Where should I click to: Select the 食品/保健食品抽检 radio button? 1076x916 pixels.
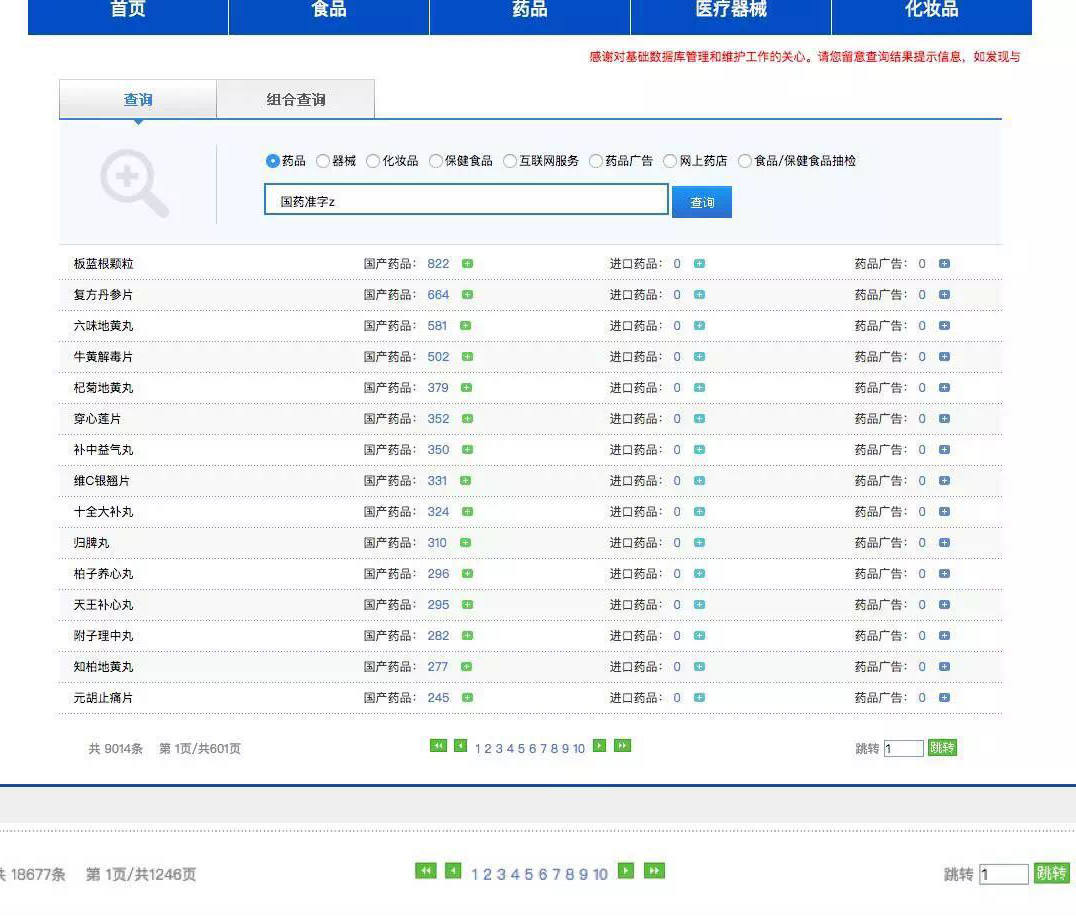[x=745, y=161]
